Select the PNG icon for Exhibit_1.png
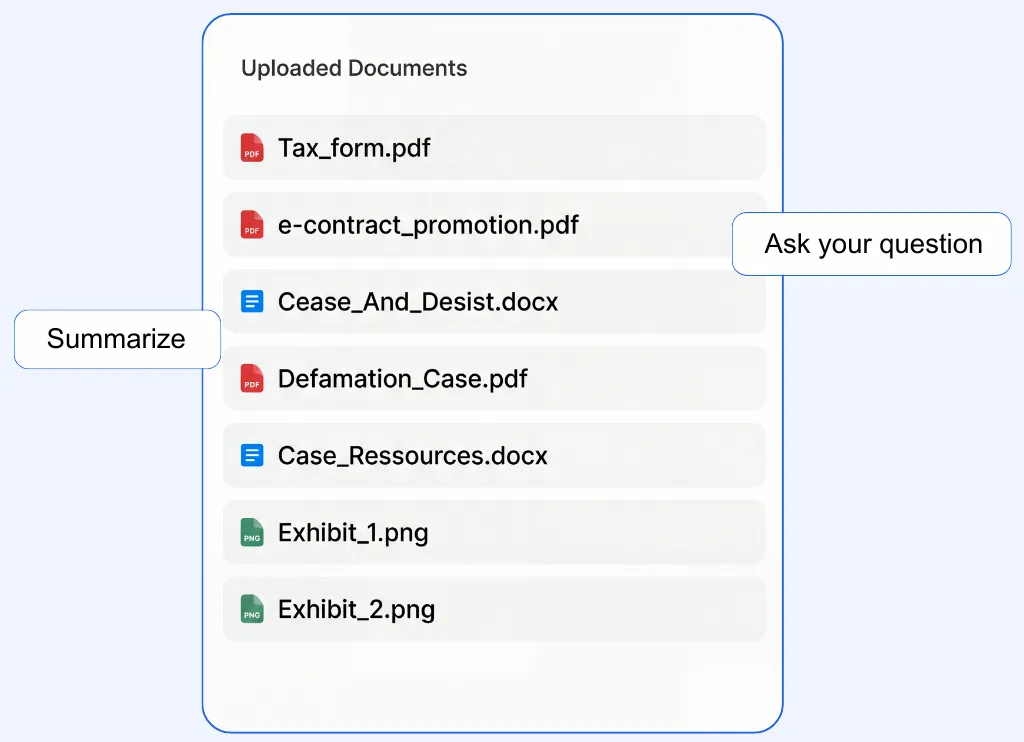 (251, 532)
